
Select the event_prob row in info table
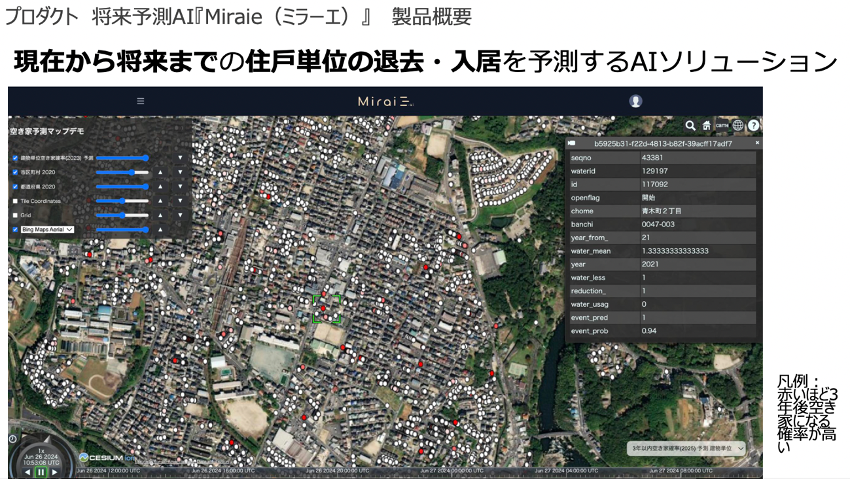point(660,330)
